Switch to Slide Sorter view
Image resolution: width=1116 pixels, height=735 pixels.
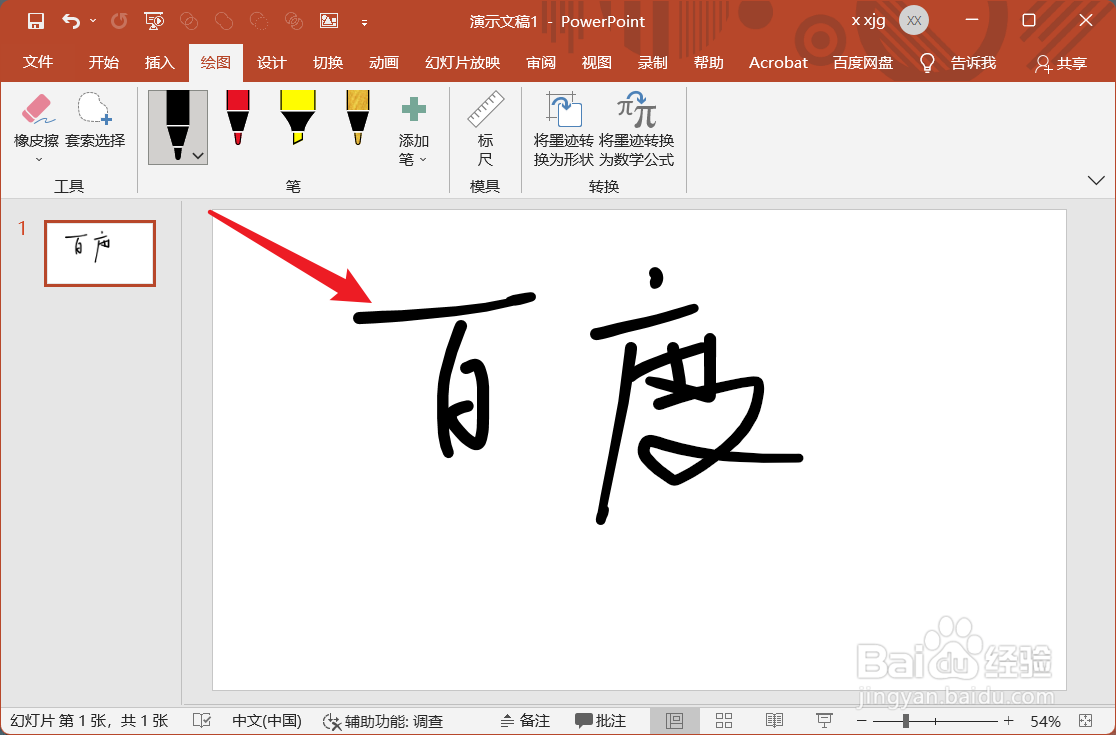click(724, 721)
